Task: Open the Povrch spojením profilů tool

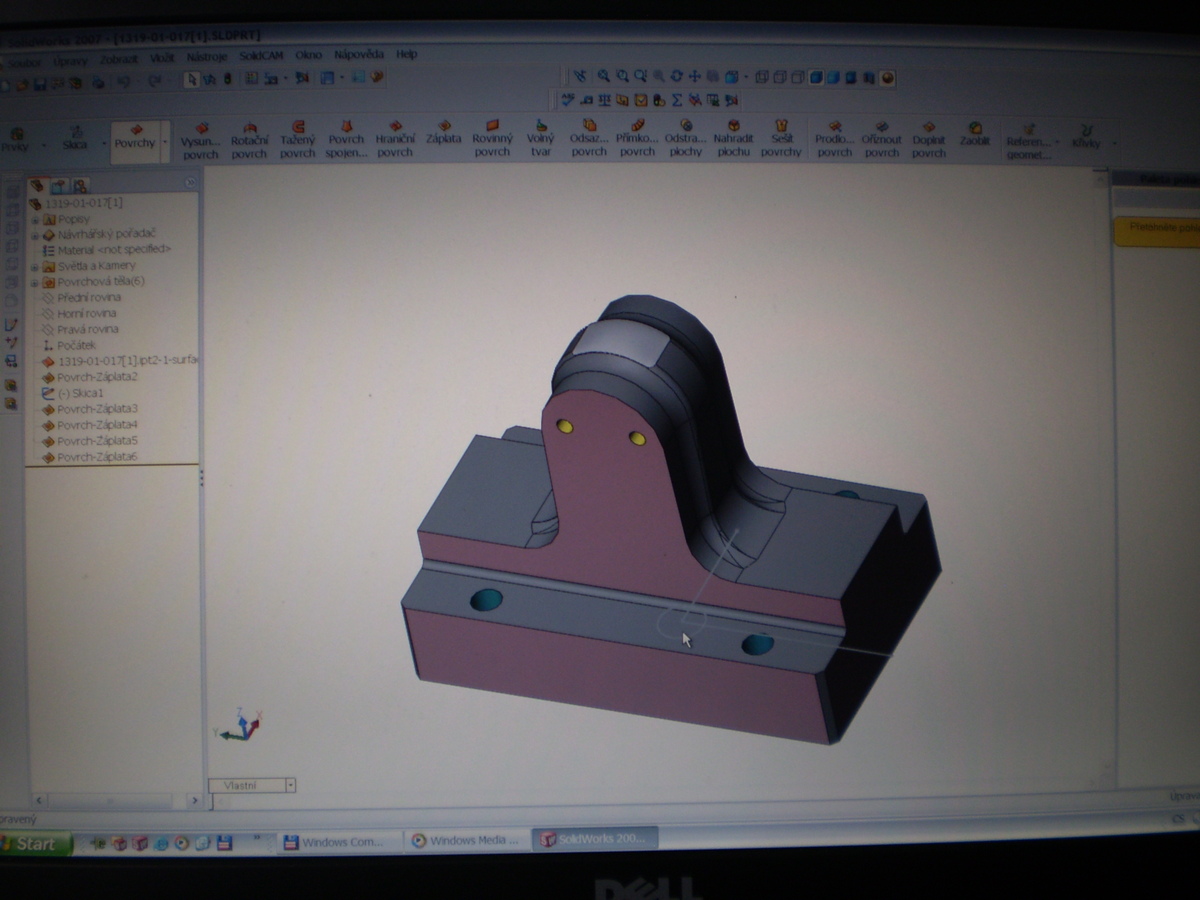Action: pyautogui.click(x=346, y=140)
